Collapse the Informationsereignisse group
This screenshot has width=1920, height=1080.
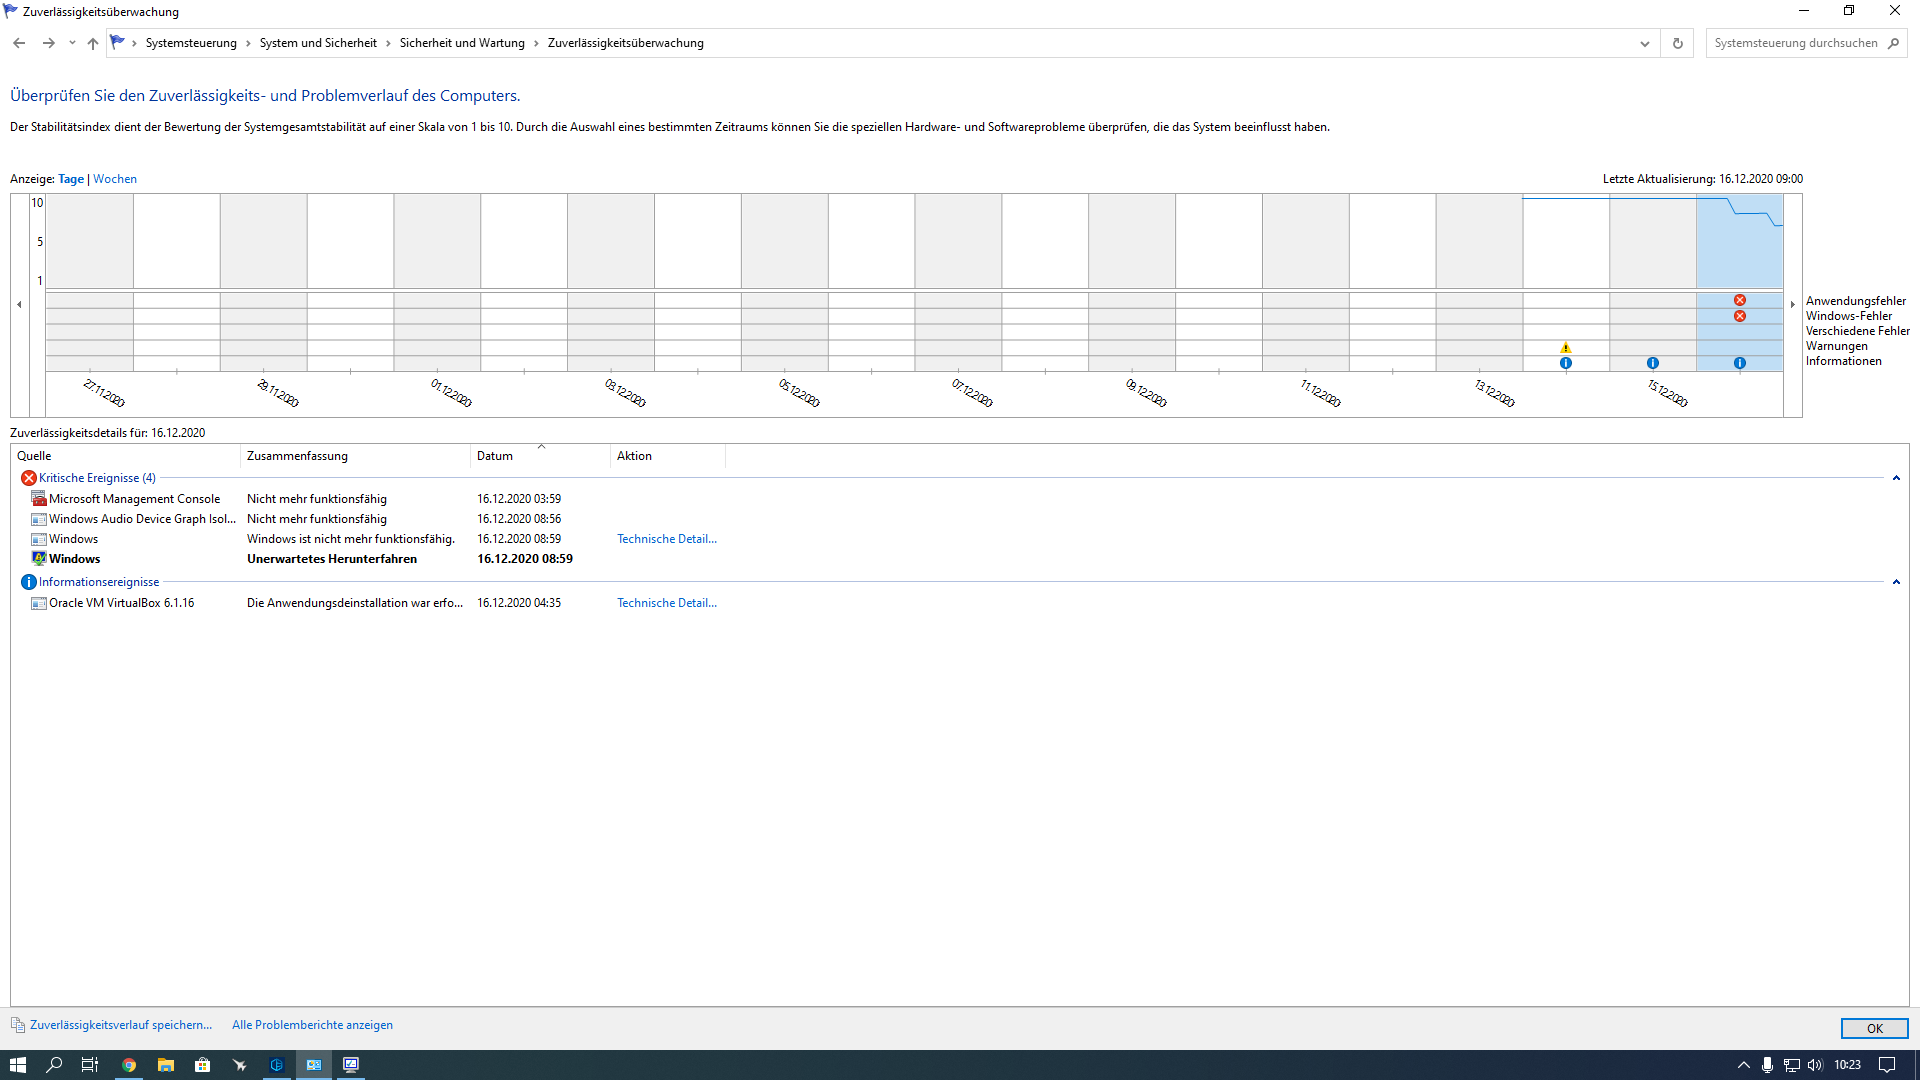pyautogui.click(x=1896, y=582)
